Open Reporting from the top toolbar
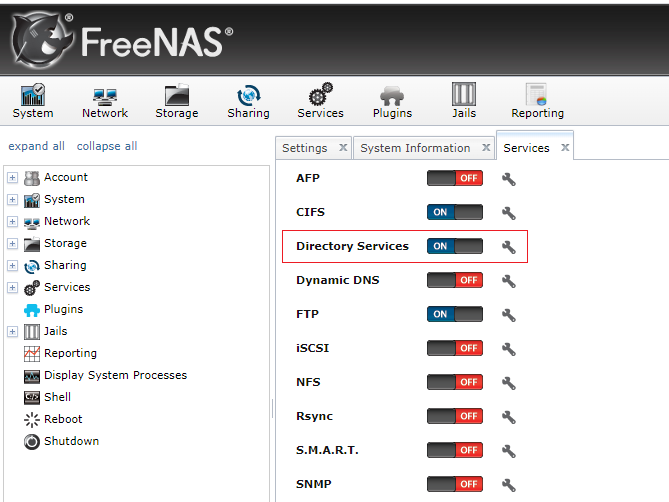Image resolution: width=669 pixels, height=502 pixels. click(x=538, y=101)
